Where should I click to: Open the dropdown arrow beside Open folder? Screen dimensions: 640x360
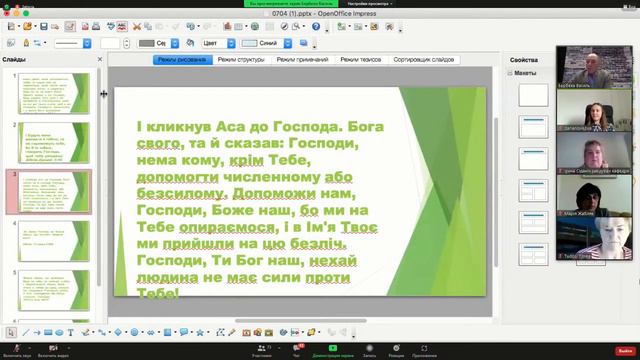pyautogui.click(x=35, y=27)
